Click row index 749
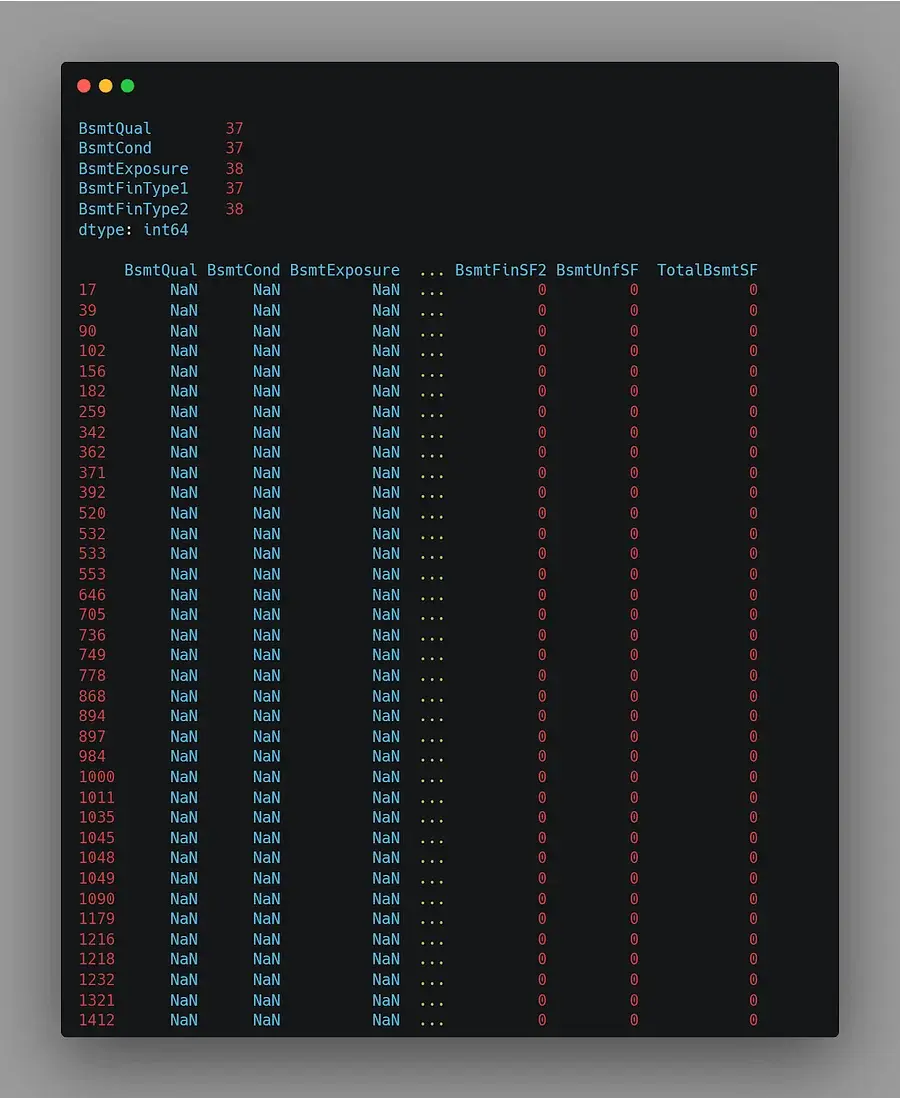Image resolution: width=900 pixels, height=1098 pixels. coord(92,655)
